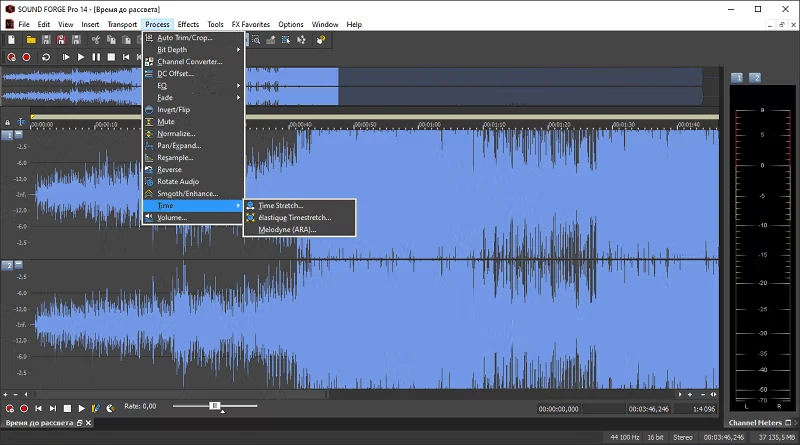Click the playback Rate slider handle
The height and width of the screenshot is (445, 800).
click(214, 405)
